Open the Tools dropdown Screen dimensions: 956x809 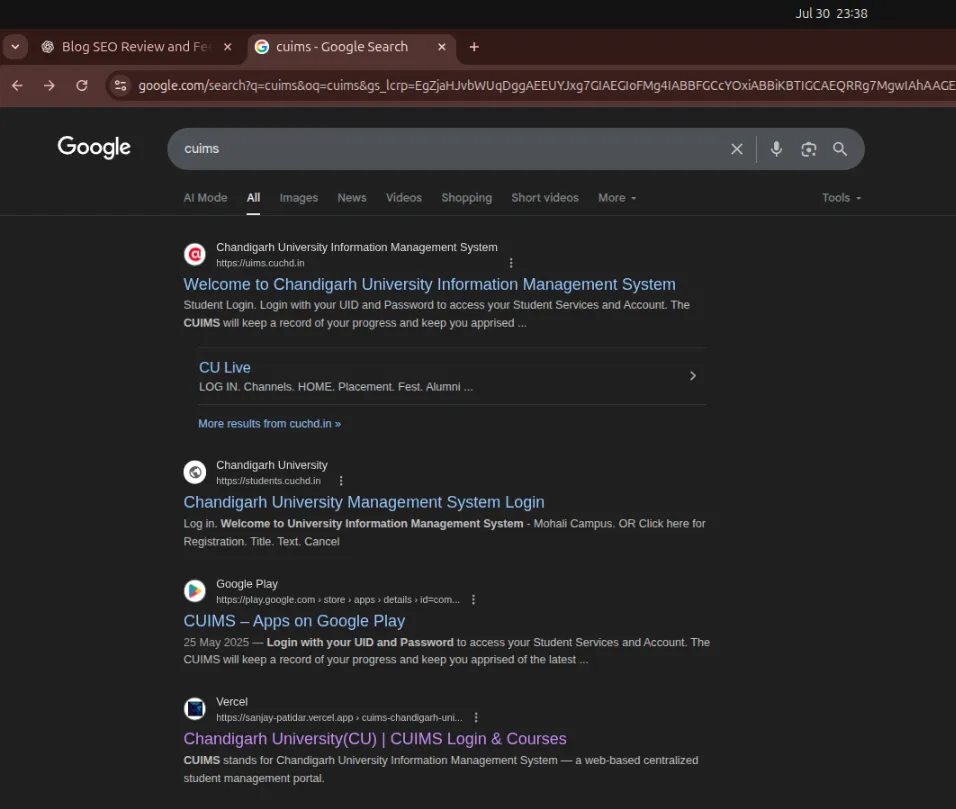[x=841, y=198]
